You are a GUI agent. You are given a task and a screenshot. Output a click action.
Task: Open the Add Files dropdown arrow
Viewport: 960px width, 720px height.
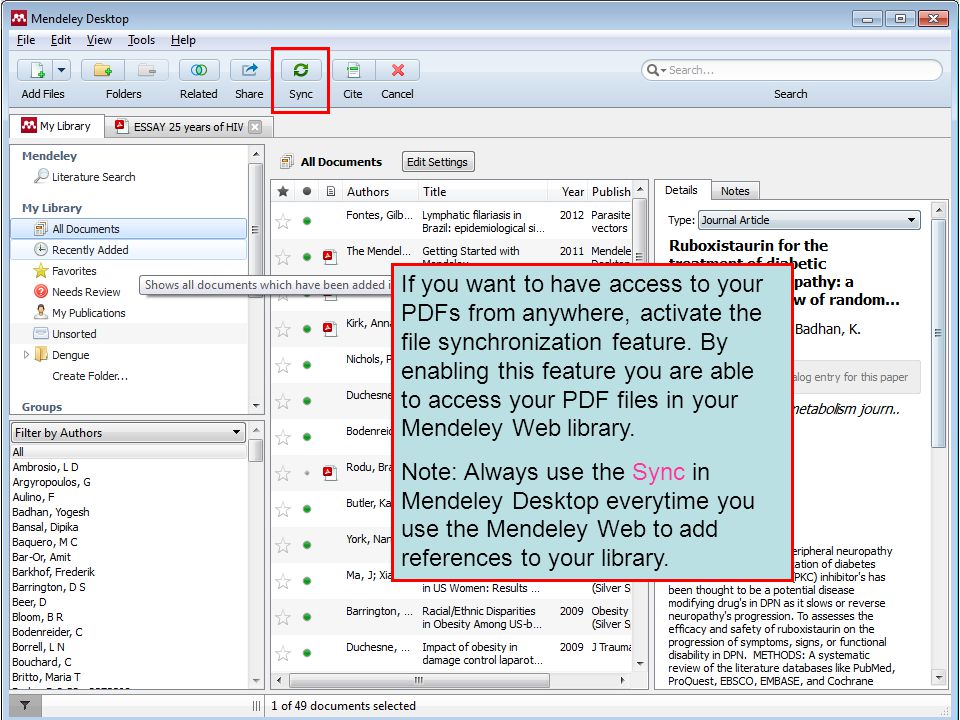click(x=61, y=70)
